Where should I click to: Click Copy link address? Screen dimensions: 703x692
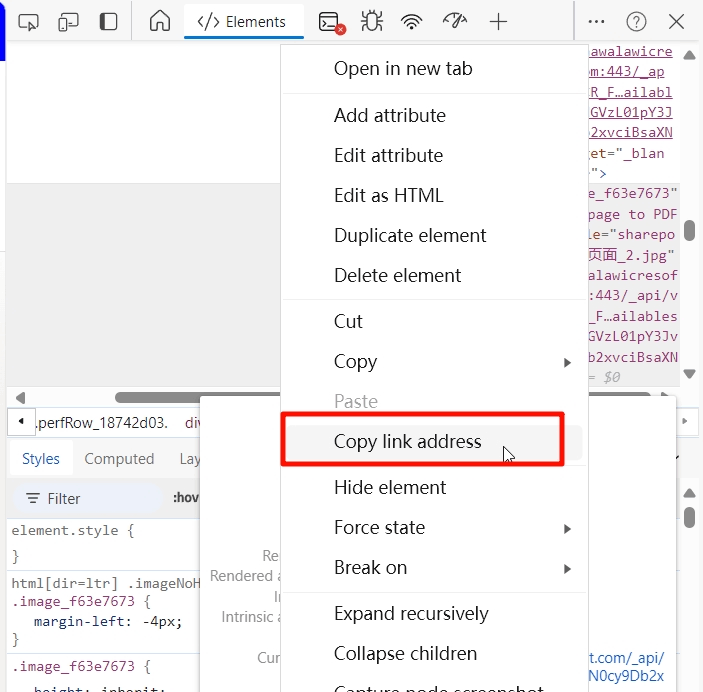(434, 442)
